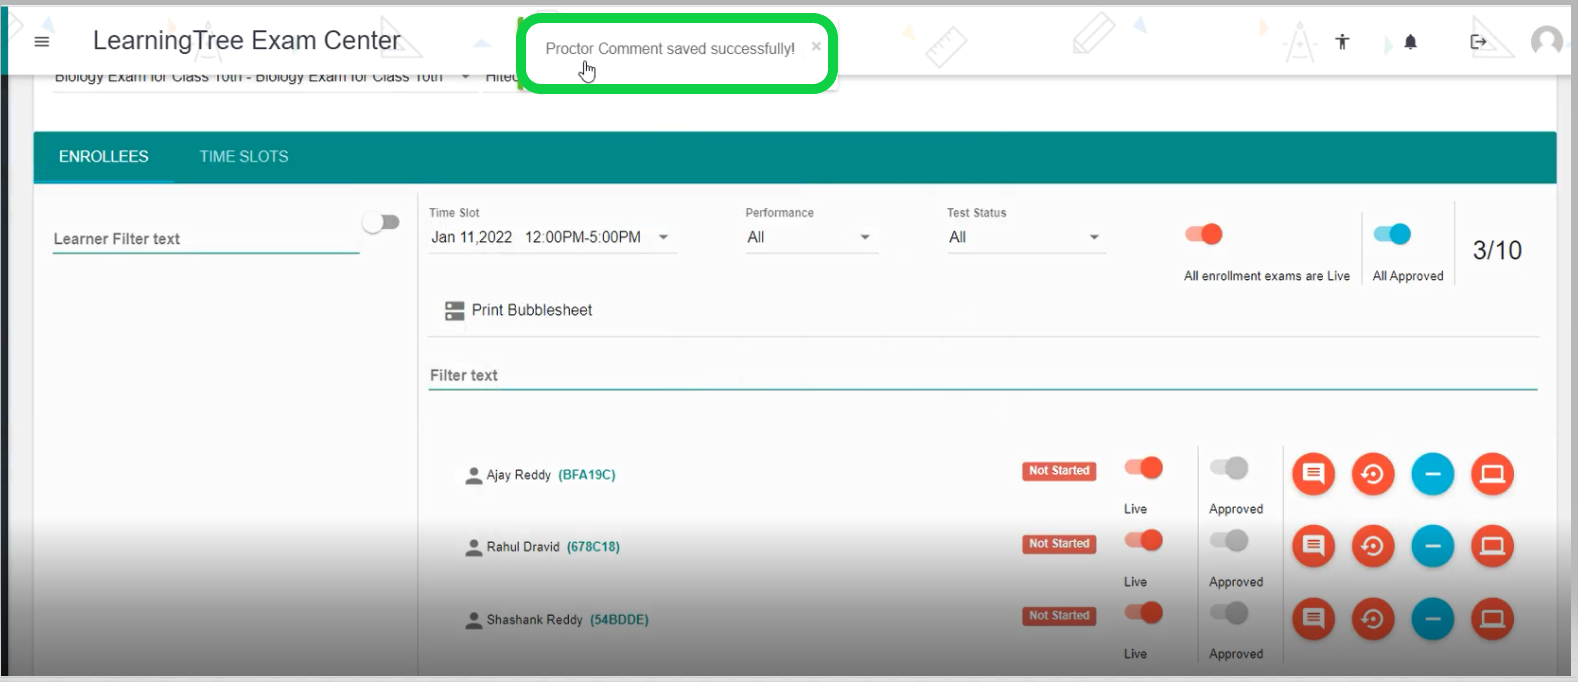
Task: Open proctor comment for Ajay Reddy
Action: tap(1313, 474)
